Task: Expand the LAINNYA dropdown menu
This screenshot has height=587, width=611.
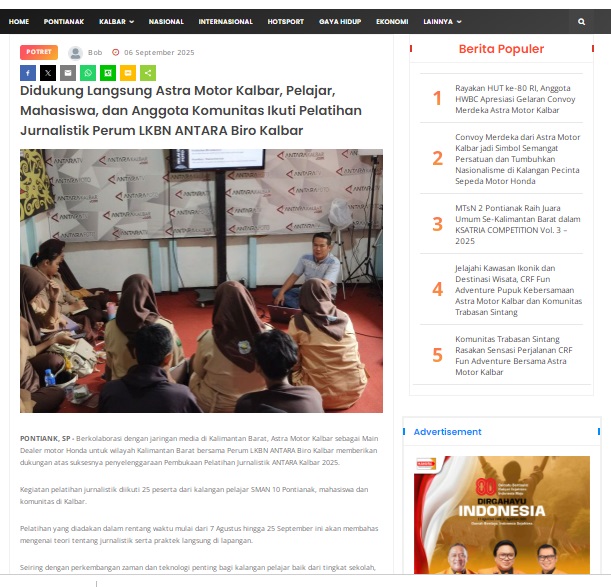Action: click(442, 22)
